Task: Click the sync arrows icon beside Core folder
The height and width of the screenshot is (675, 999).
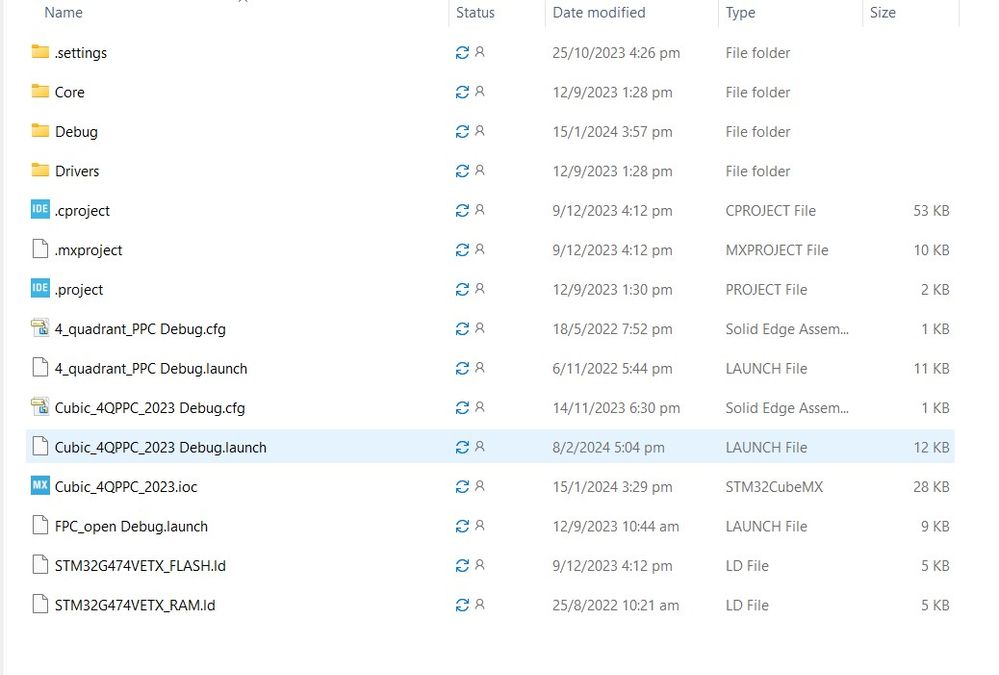Action: pos(461,92)
